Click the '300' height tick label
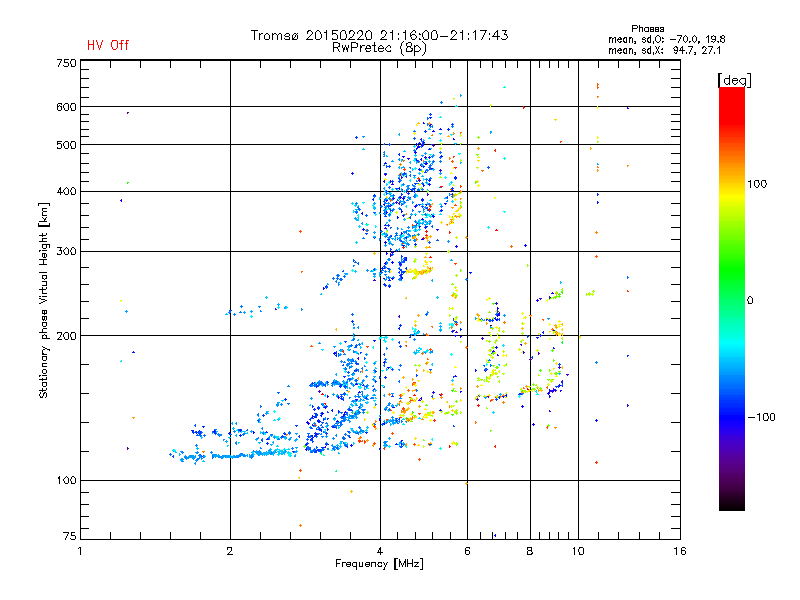Viewport: 800px width, 600px height. click(x=66, y=251)
